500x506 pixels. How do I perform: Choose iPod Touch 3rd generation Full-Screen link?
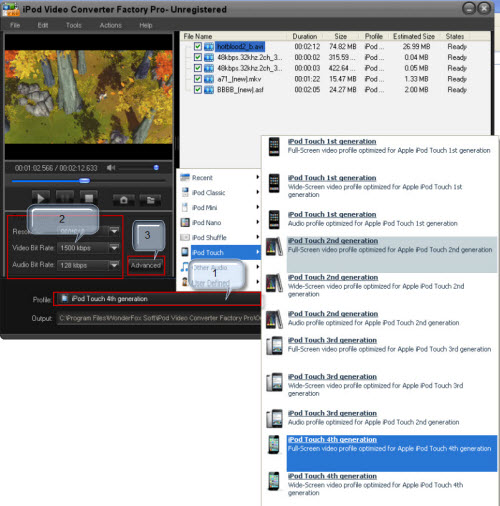332,340
